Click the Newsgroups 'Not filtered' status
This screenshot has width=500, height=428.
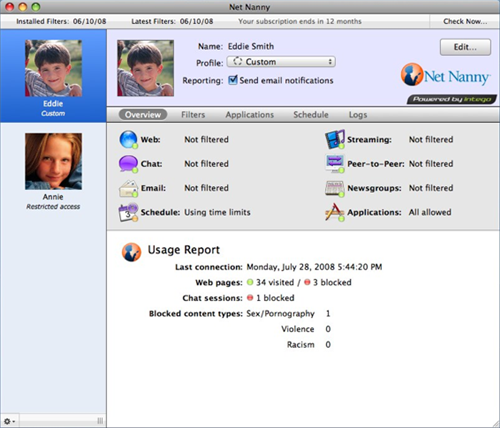click(431, 188)
